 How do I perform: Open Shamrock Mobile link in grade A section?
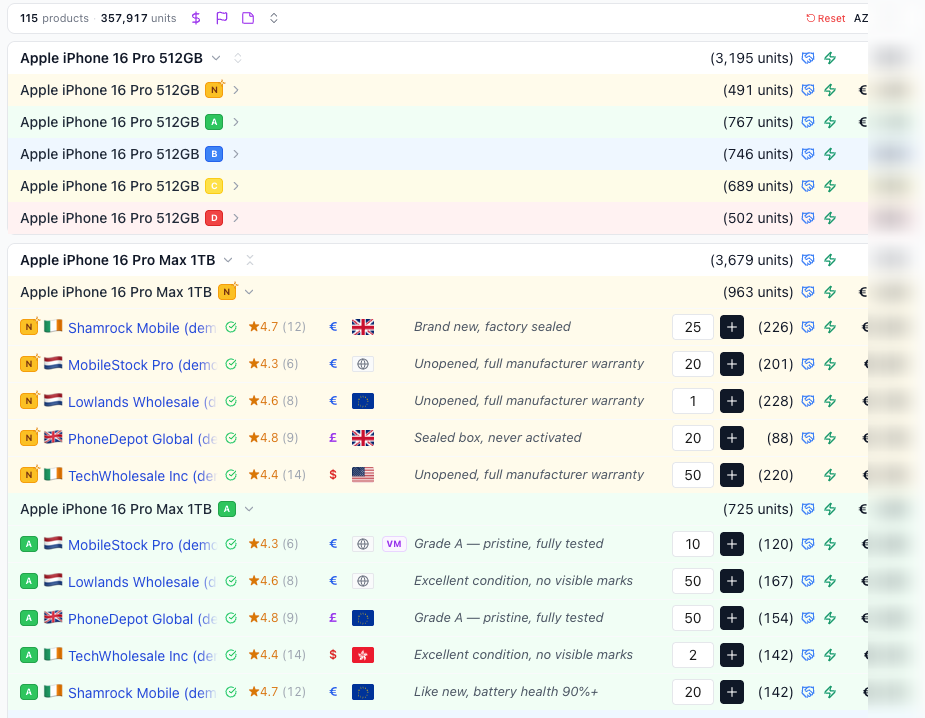tap(142, 693)
